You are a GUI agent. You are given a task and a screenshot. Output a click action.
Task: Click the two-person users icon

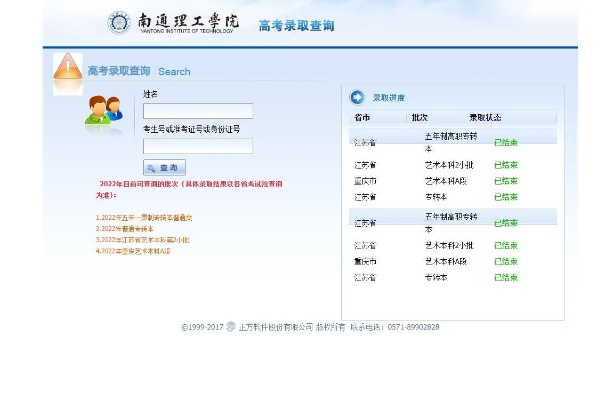pyautogui.click(x=104, y=110)
